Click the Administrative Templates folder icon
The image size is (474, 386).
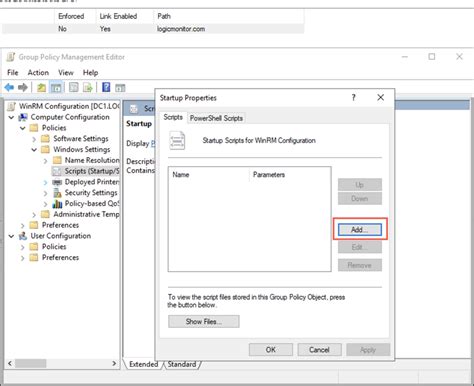[x=45, y=214]
